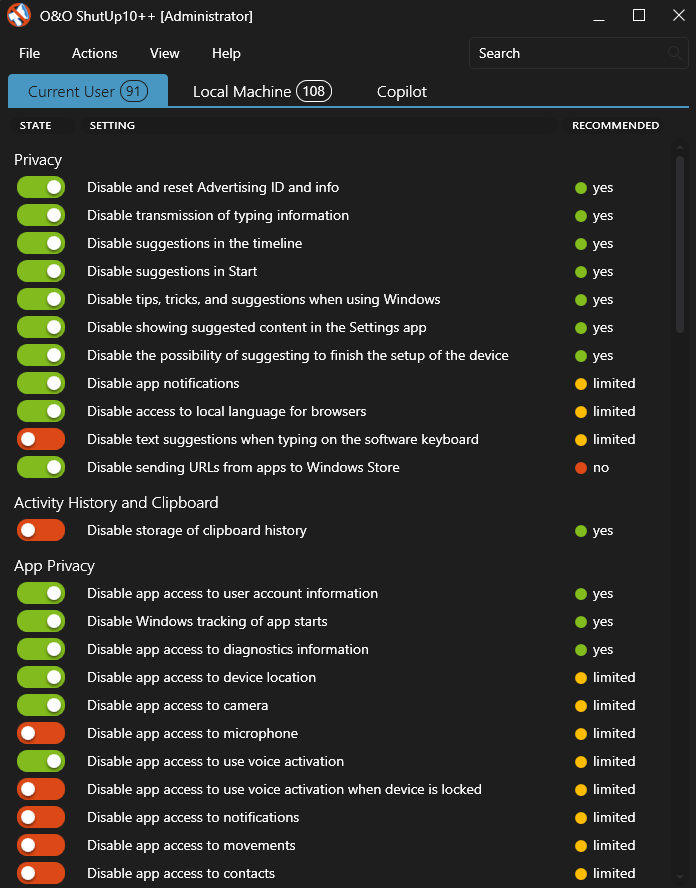Switch to the Local Machine tab
Image resolution: width=696 pixels, height=888 pixels.
point(262,91)
